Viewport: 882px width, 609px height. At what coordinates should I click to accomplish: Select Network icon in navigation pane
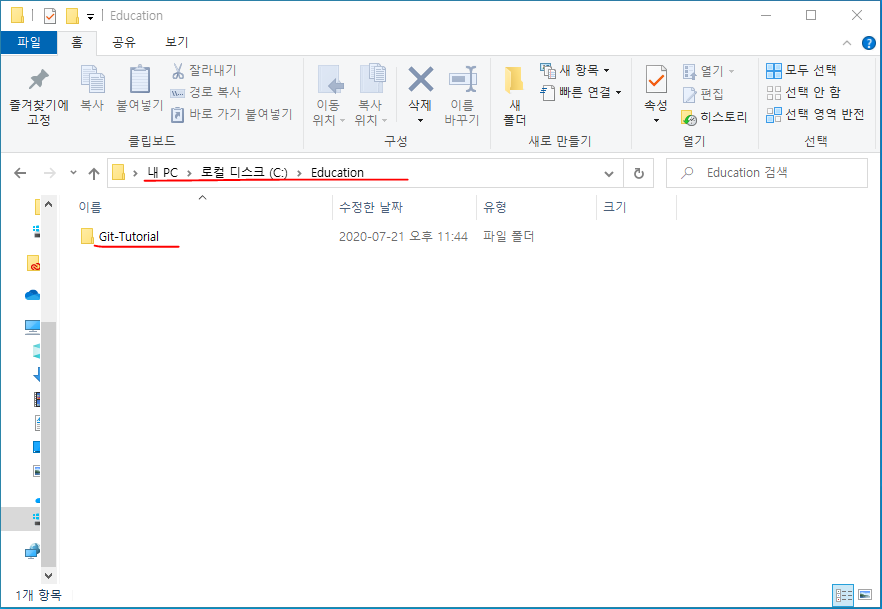pos(33,551)
